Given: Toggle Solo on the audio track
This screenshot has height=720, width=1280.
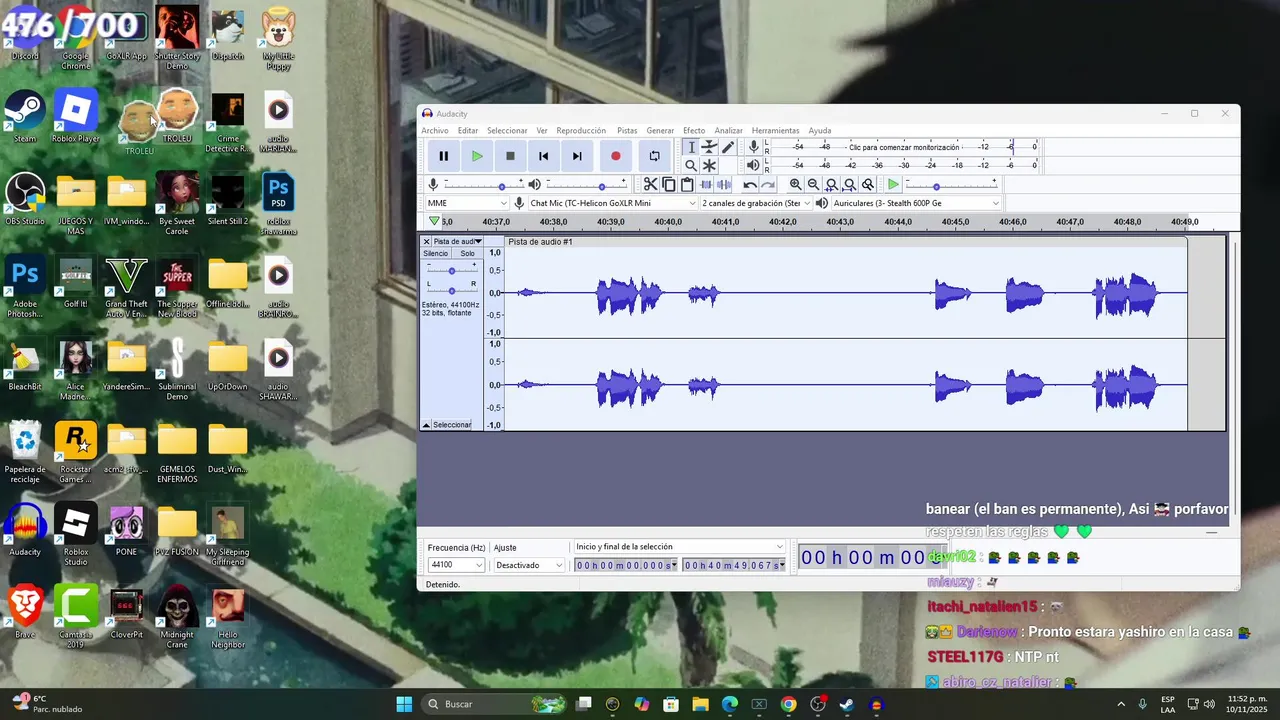Looking at the screenshot, I should tap(467, 254).
